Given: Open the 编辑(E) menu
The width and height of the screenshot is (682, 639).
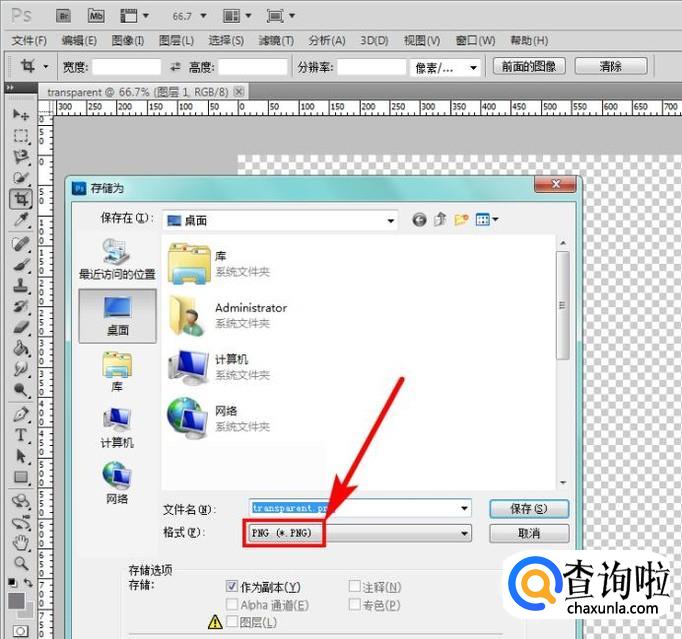Looking at the screenshot, I should click(79, 40).
